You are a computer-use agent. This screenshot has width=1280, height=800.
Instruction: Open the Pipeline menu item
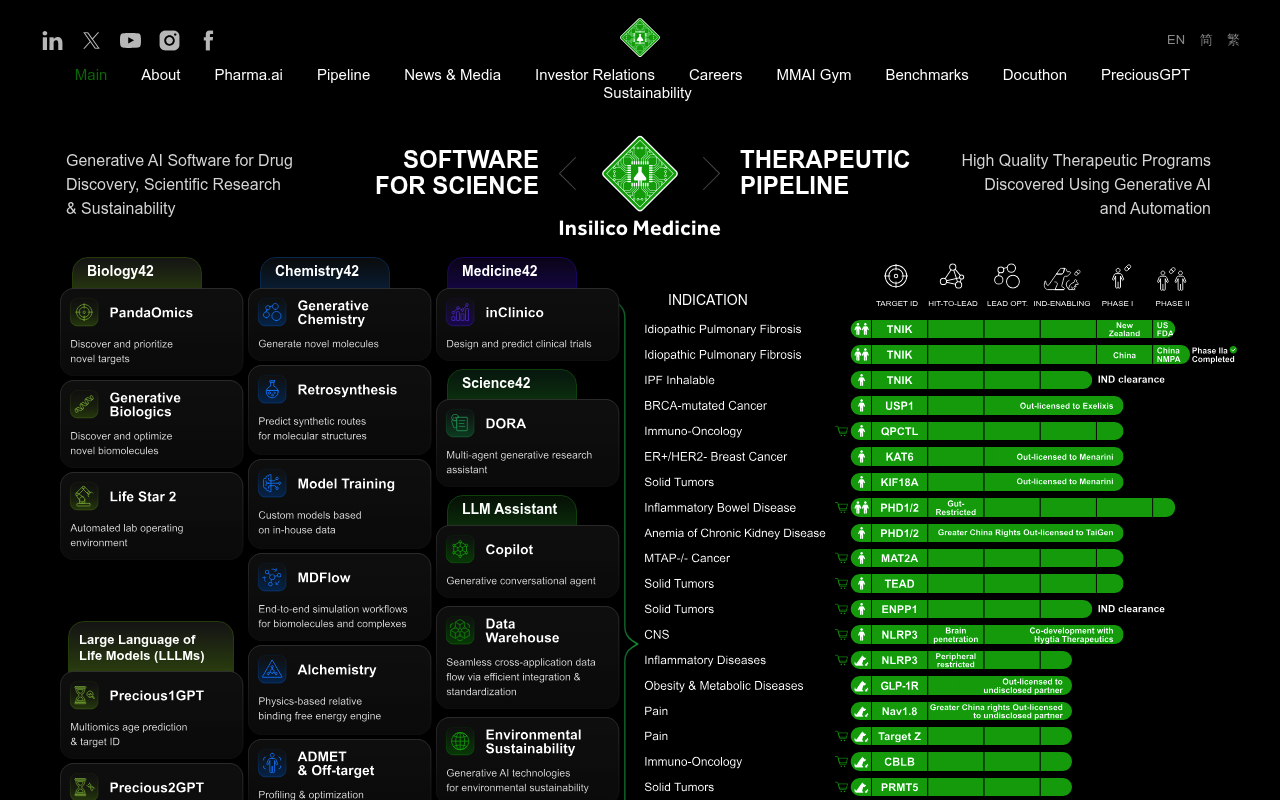(x=343, y=75)
